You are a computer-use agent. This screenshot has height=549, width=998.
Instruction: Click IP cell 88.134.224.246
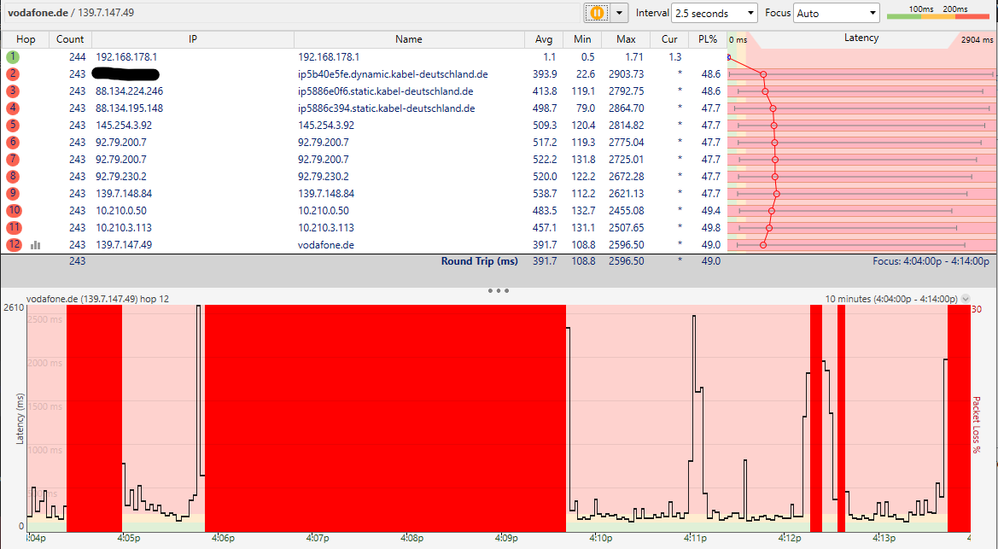[129, 91]
